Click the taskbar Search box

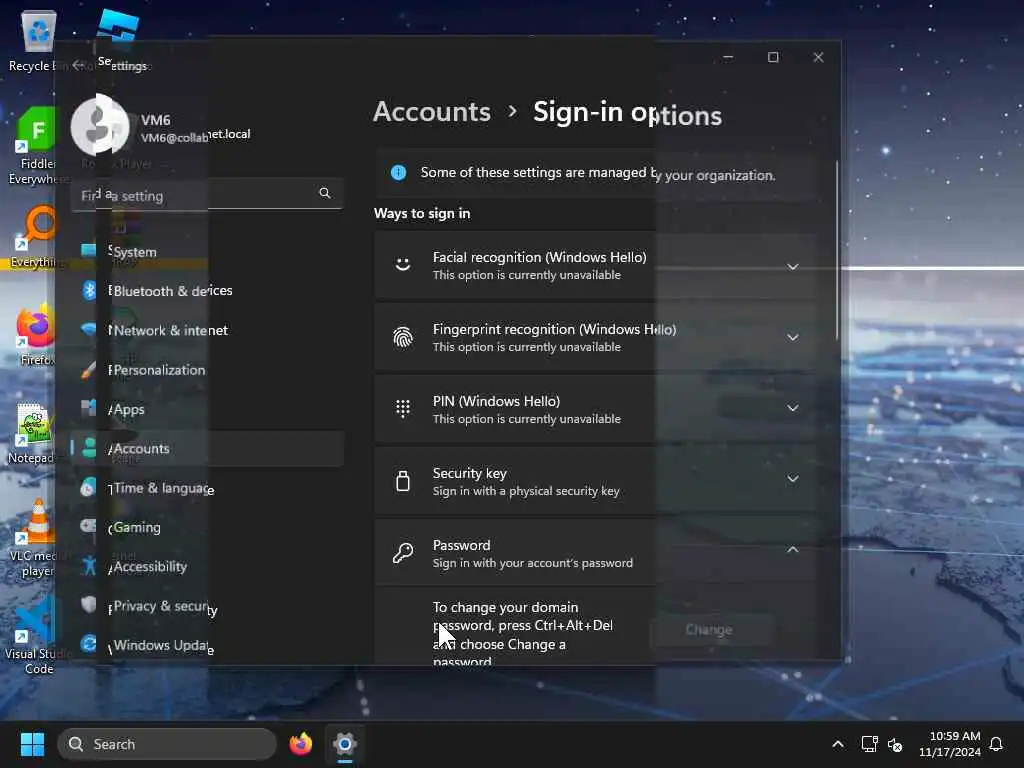pos(167,744)
